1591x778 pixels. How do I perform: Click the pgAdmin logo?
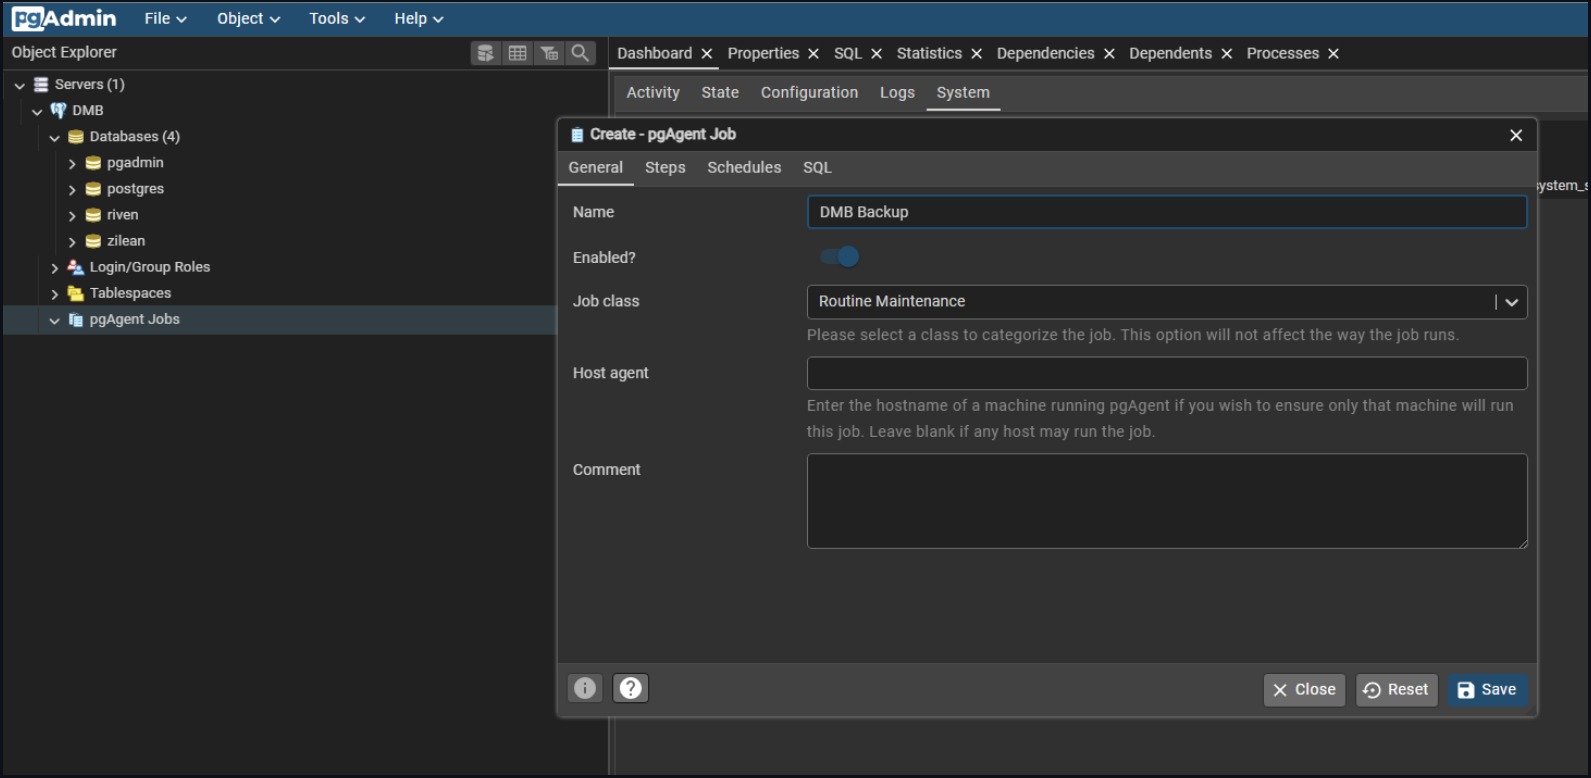tap(64, 18)
